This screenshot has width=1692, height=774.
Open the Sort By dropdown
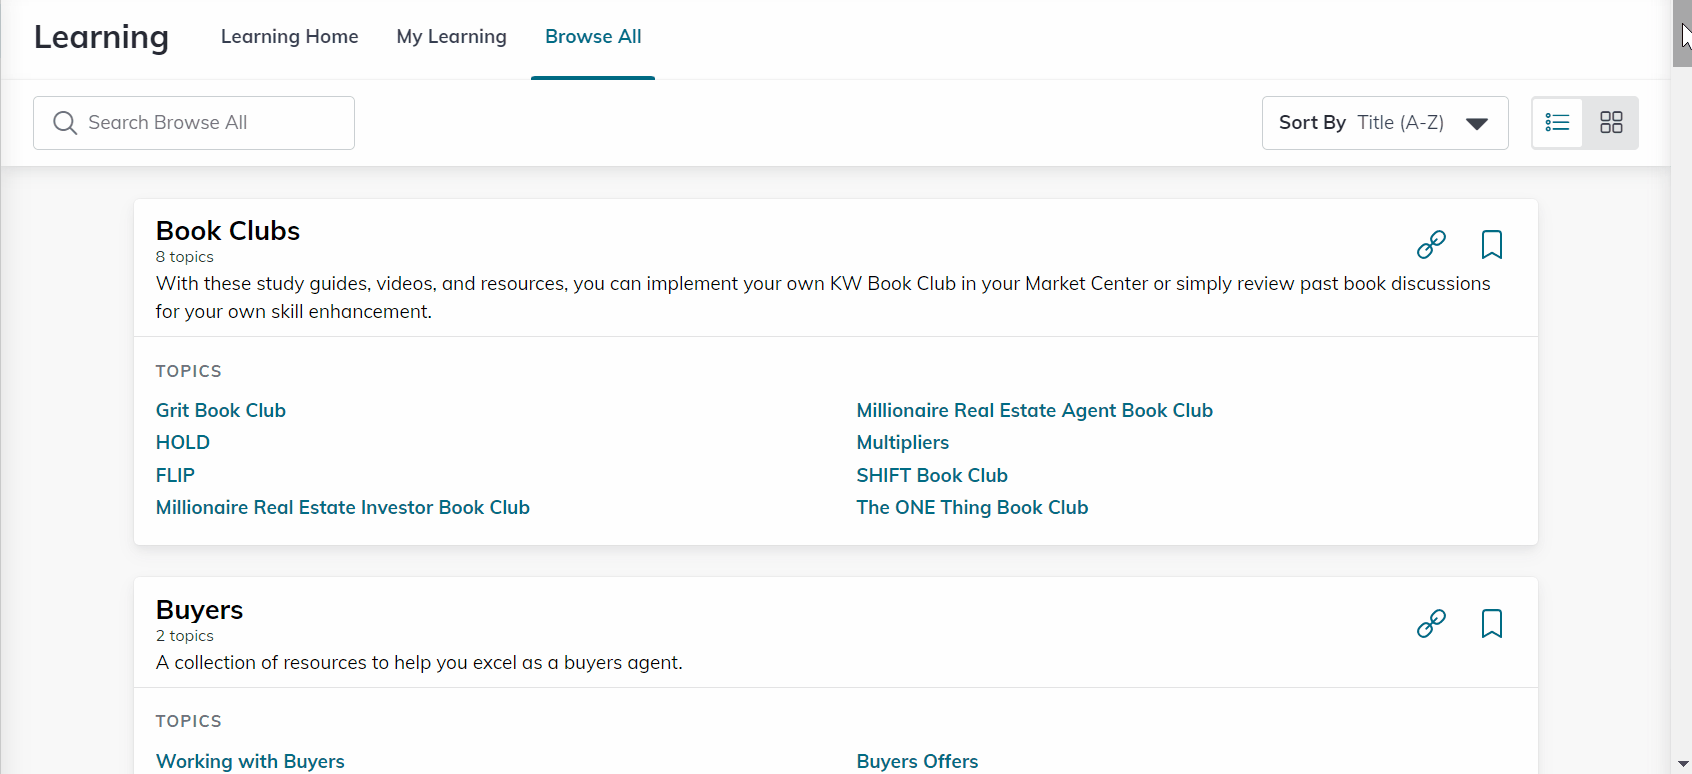pos(1385,123)
